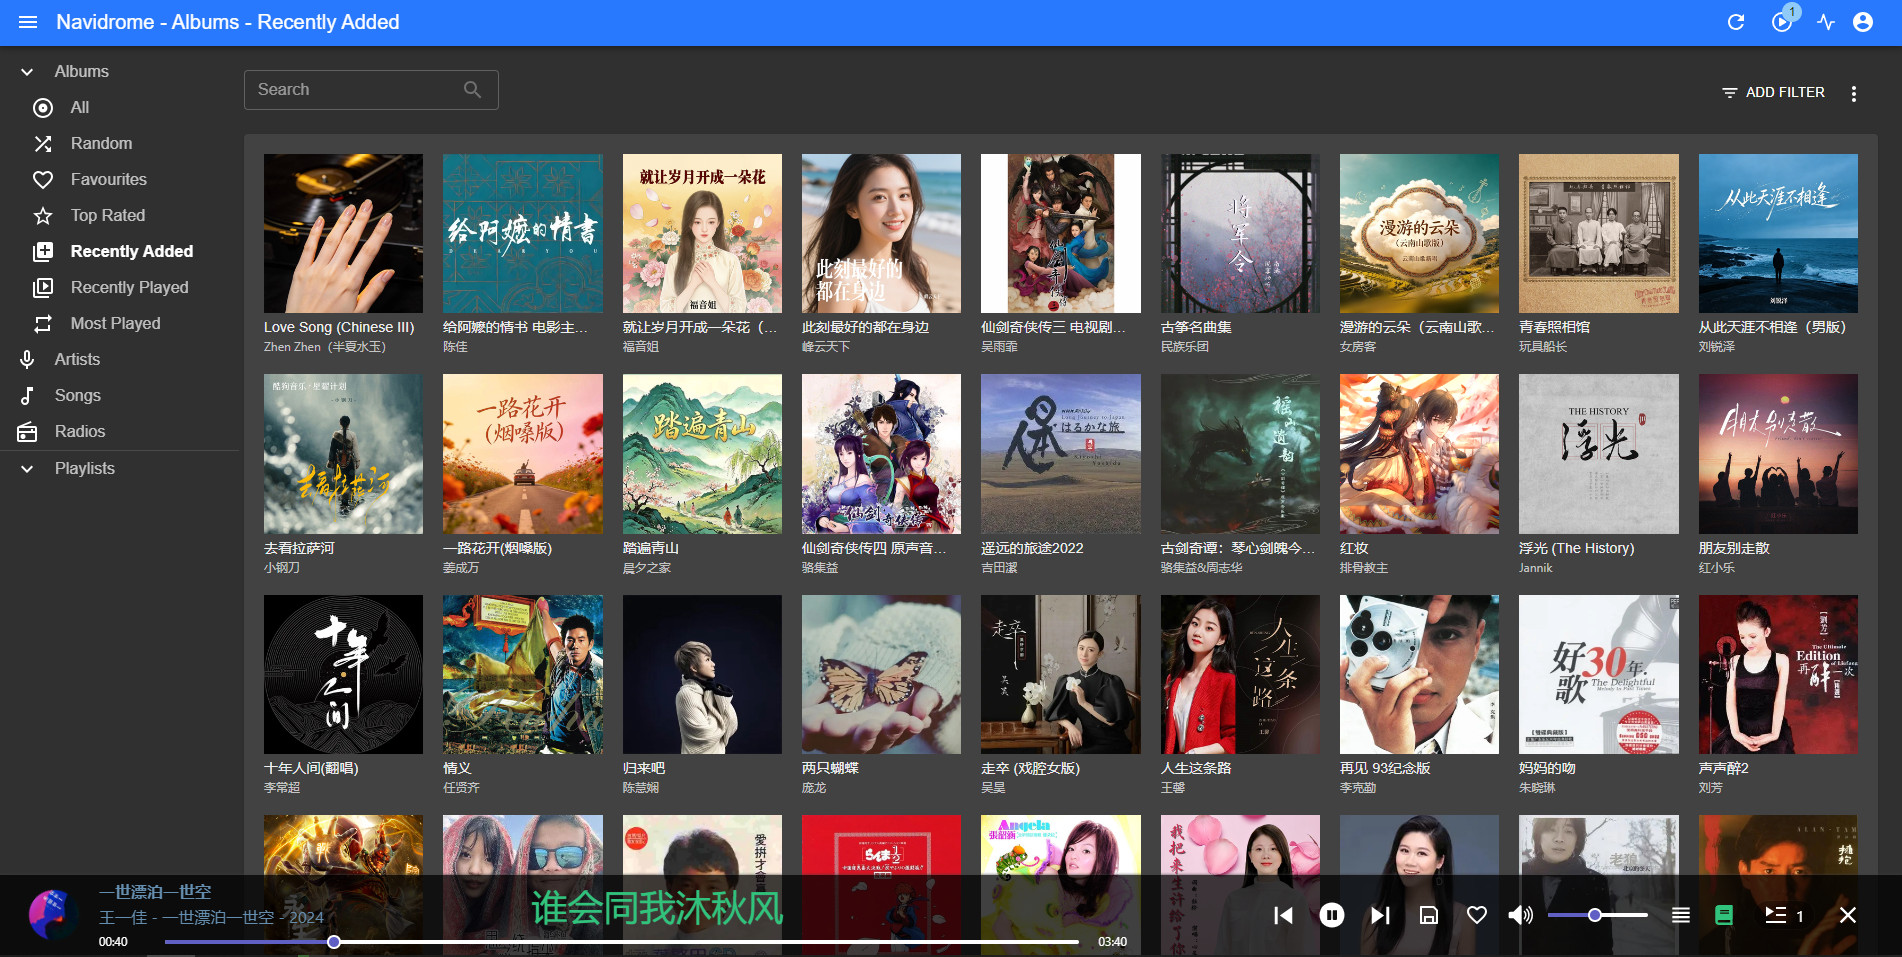Click the search magnifier icon
Image resolution: width=1902 pixels, height=957 pixels.
click(472, 90)
